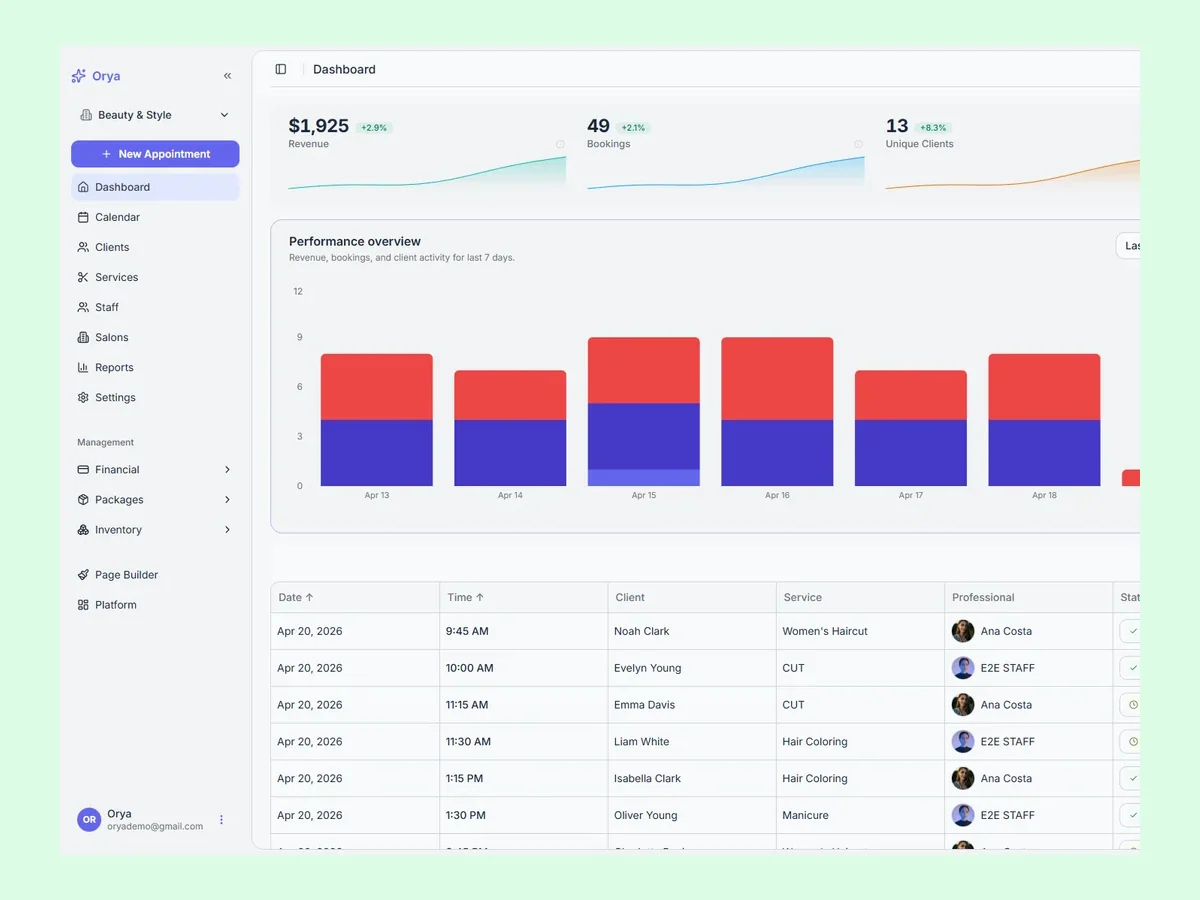Click the Salons building icon
Screen dimensions: 1200x900
tap(83, 337)
